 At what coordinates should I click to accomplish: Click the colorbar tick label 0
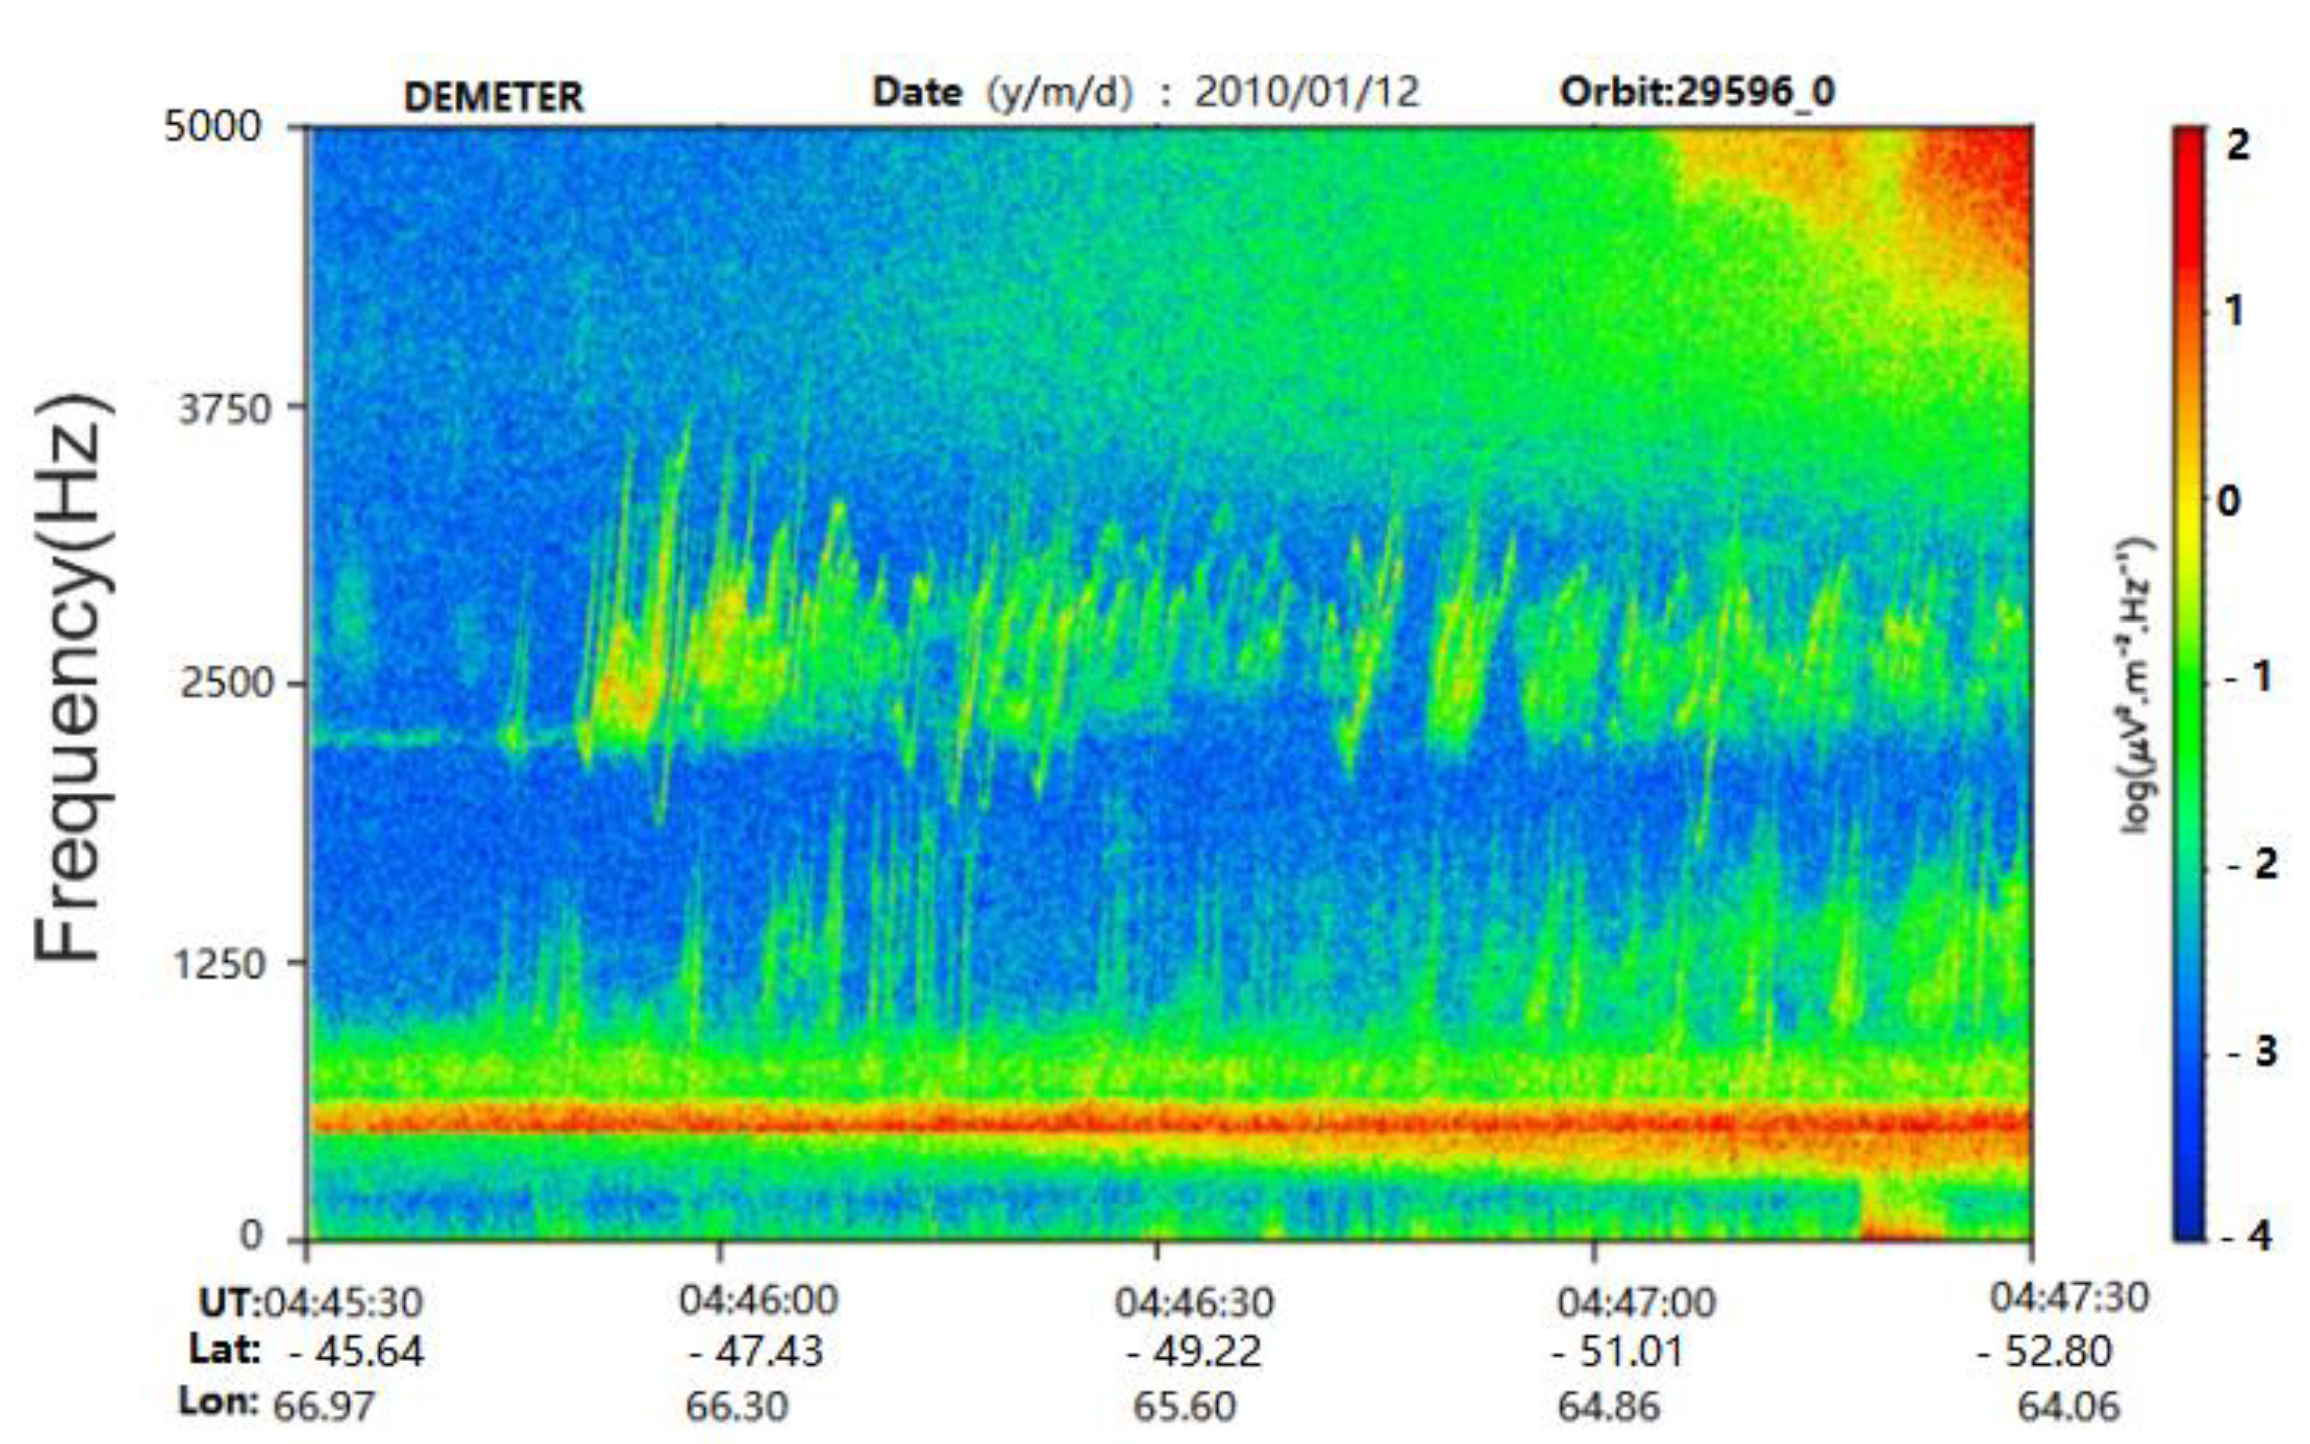tap(2228, 500)
